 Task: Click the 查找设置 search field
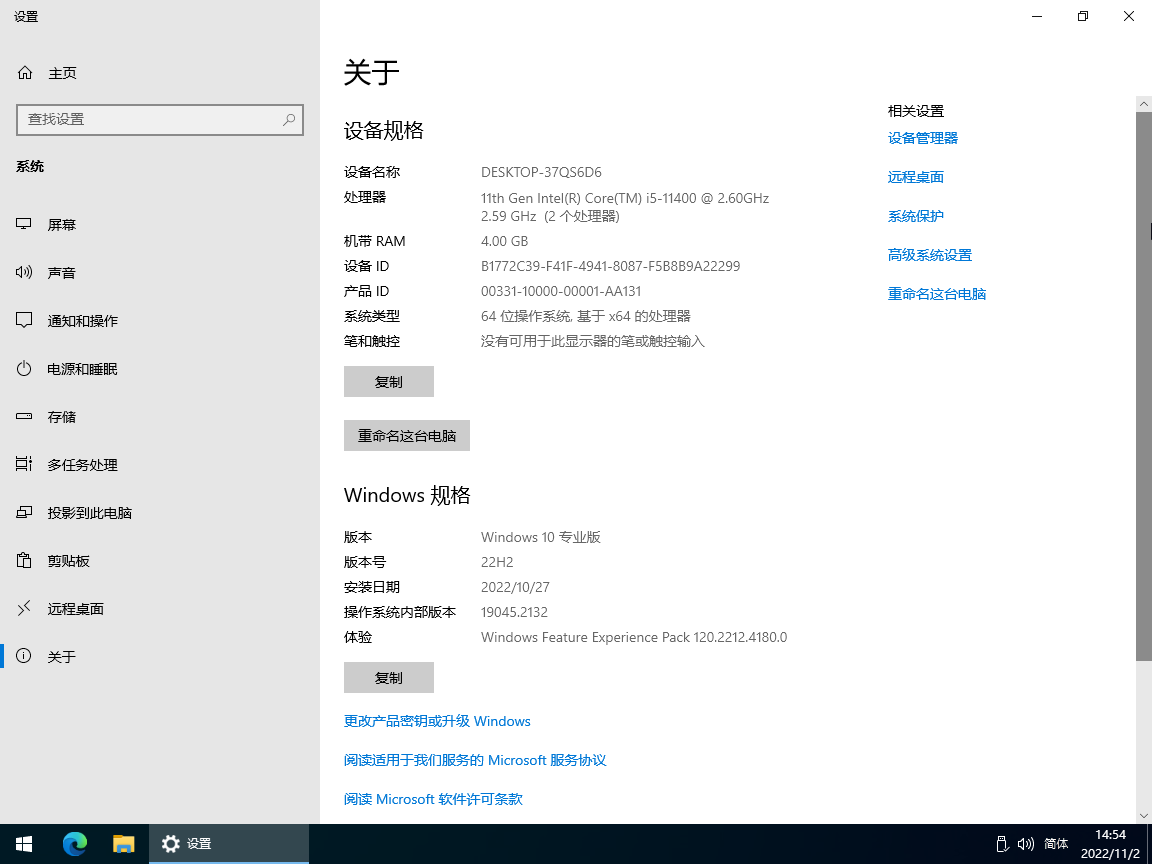[159, 119]
